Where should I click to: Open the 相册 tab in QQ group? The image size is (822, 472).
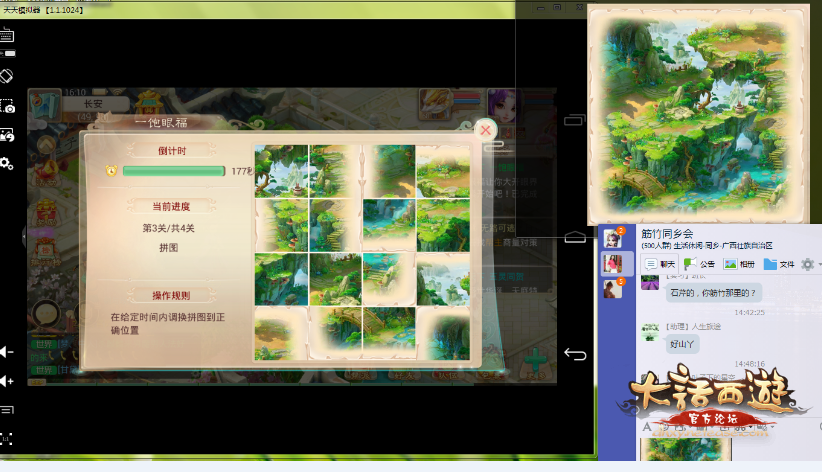[x=739, y=264]
